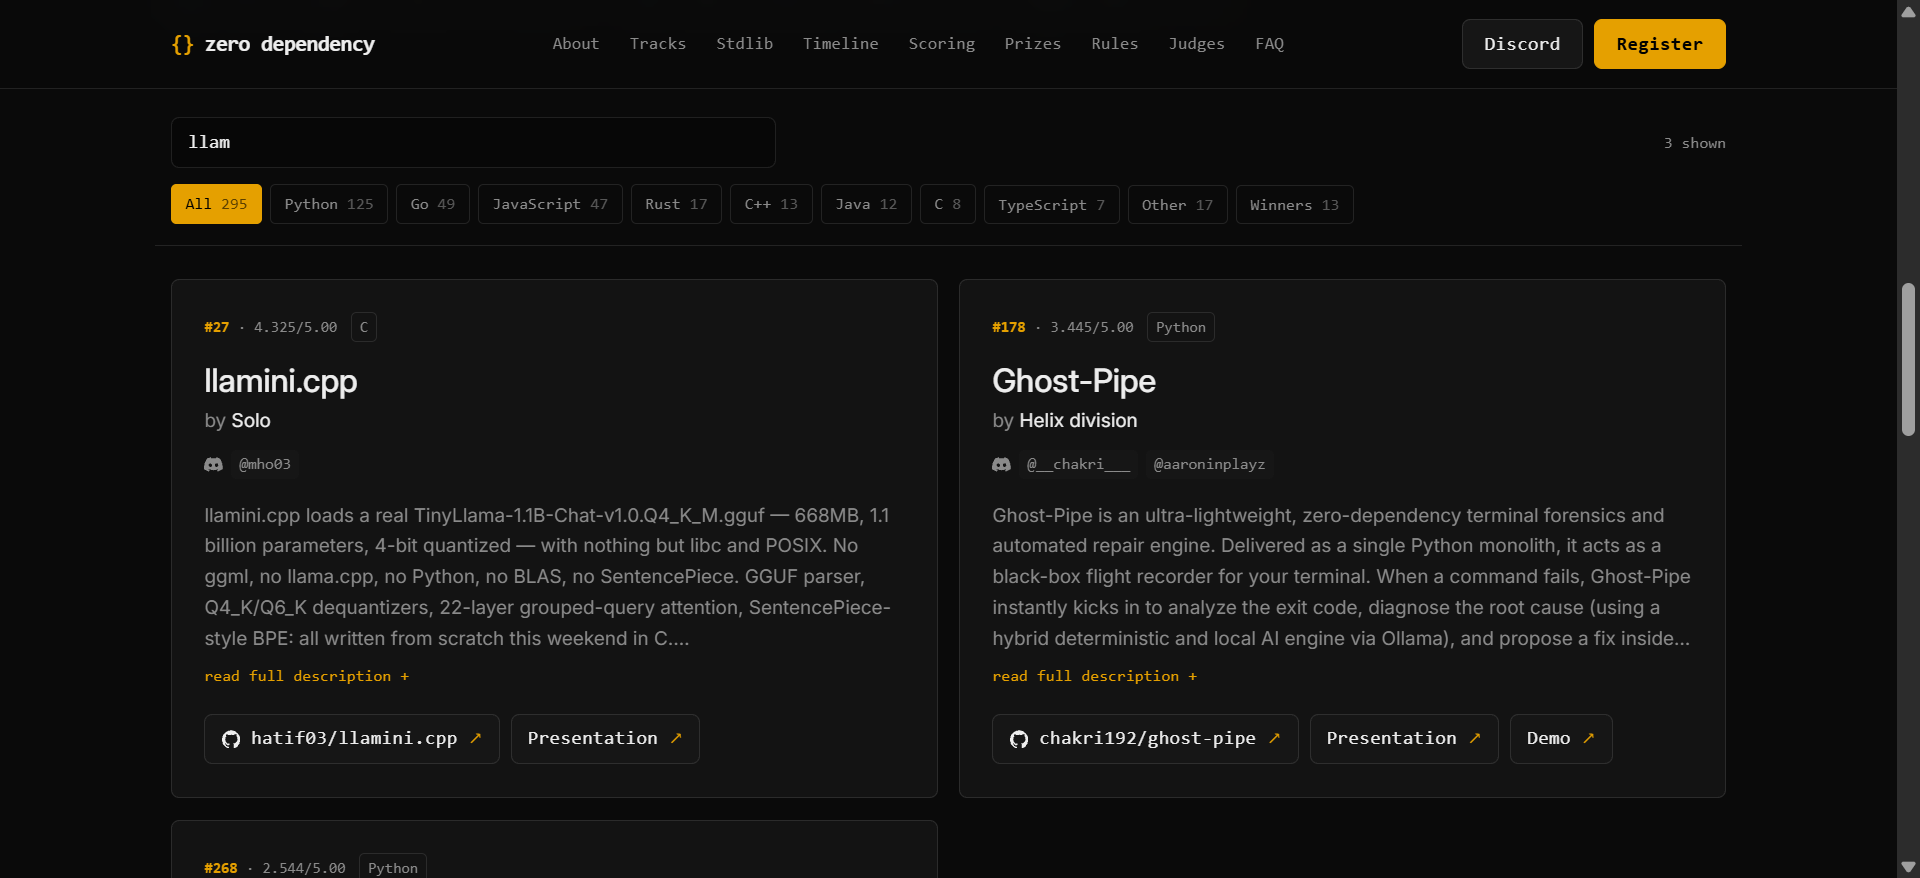Screen dimensions: 1920x878
Task: Open the Scoring nav item
Action: (x=942, y=44)
